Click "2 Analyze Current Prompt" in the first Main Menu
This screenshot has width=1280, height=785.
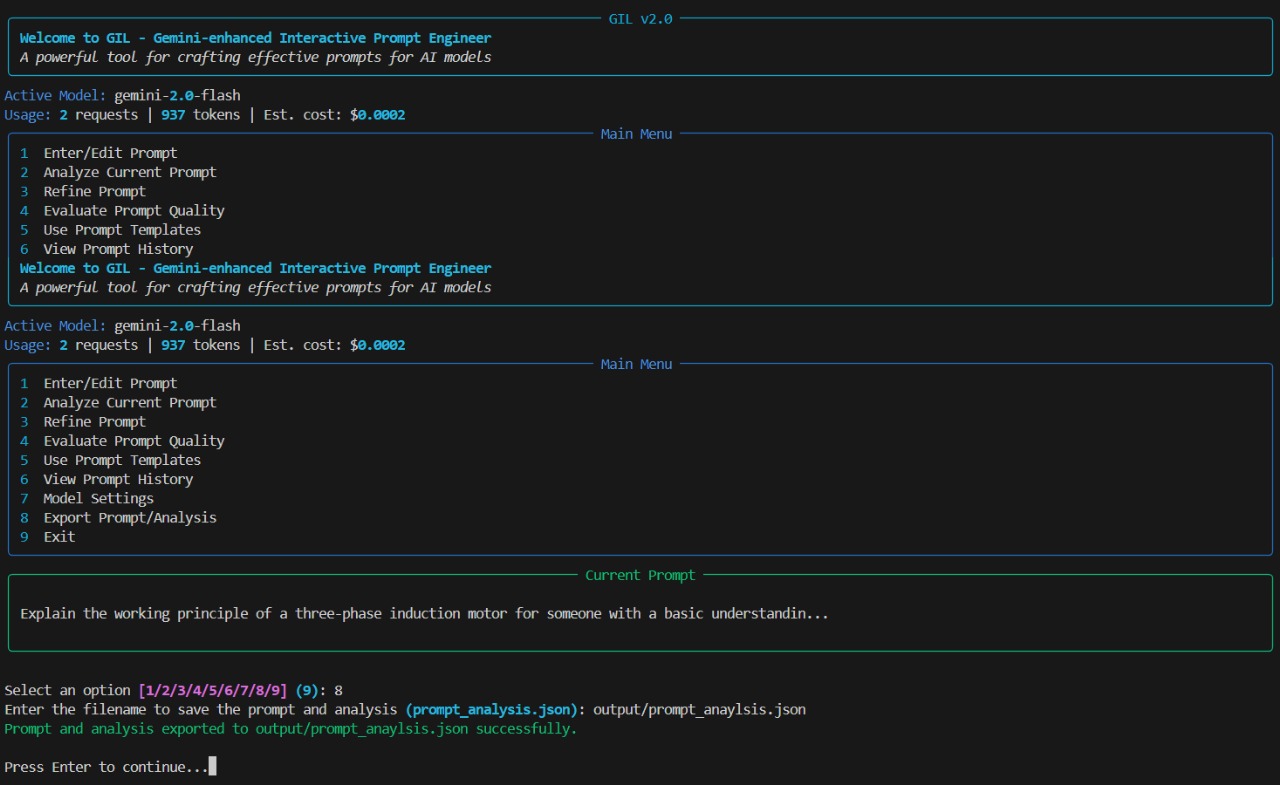coord(118,172)
